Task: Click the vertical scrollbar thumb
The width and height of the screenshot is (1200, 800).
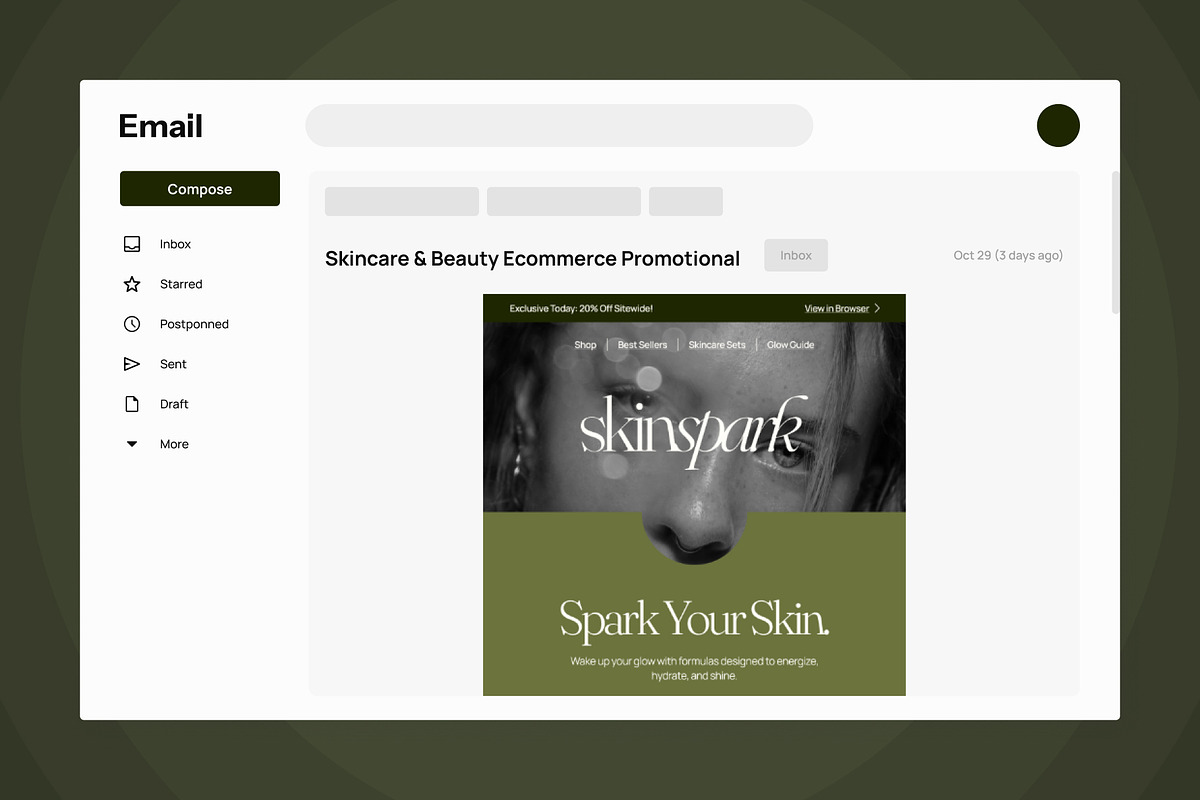Action: coord(1116,243)
